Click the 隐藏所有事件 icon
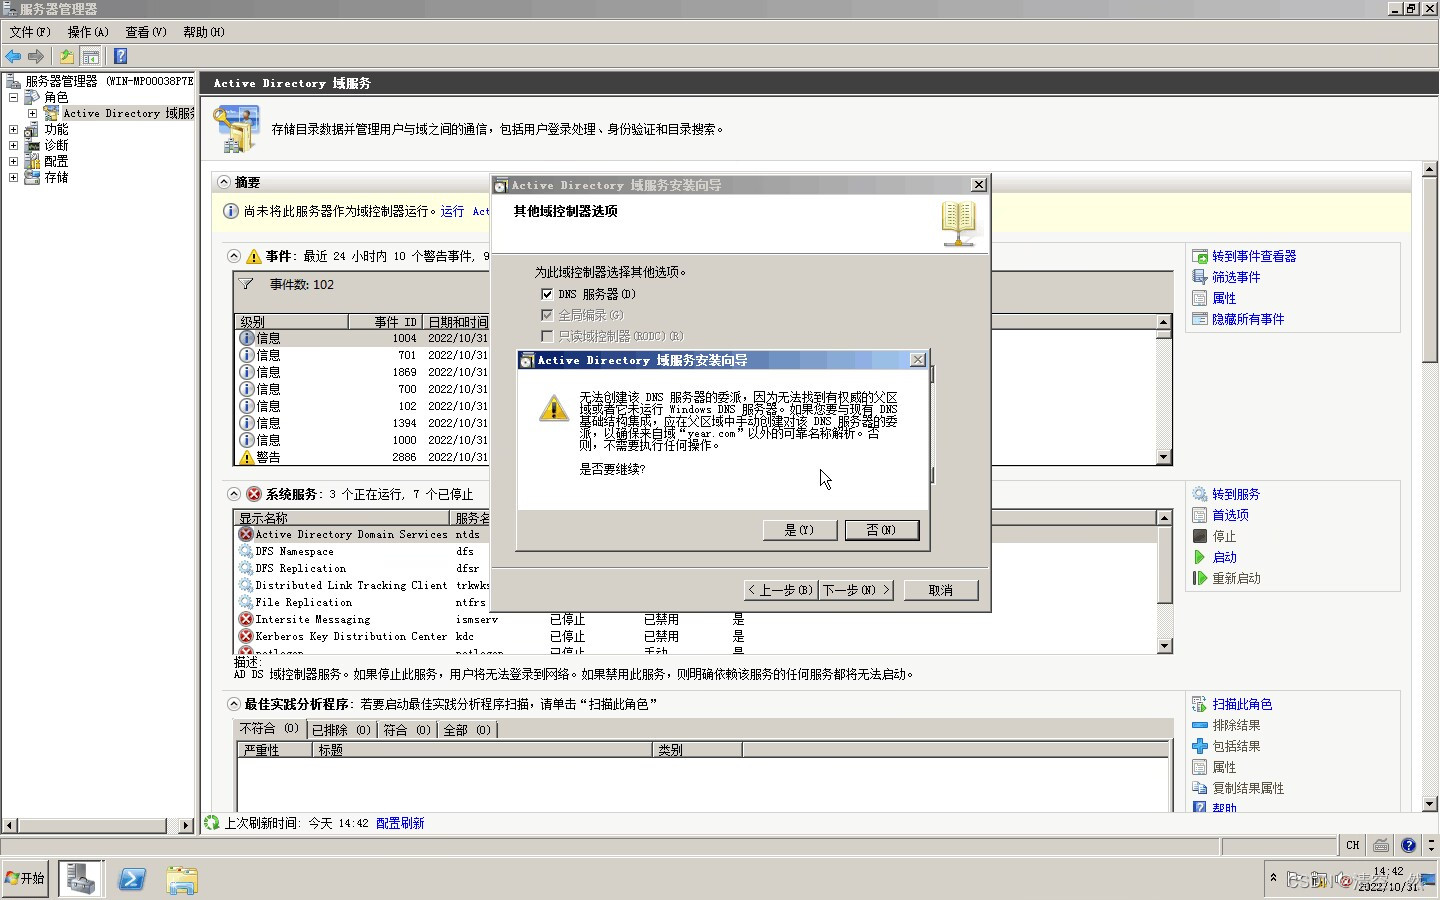The width and height of the screenshot is (1440, 900). (x=1200, y=319)
